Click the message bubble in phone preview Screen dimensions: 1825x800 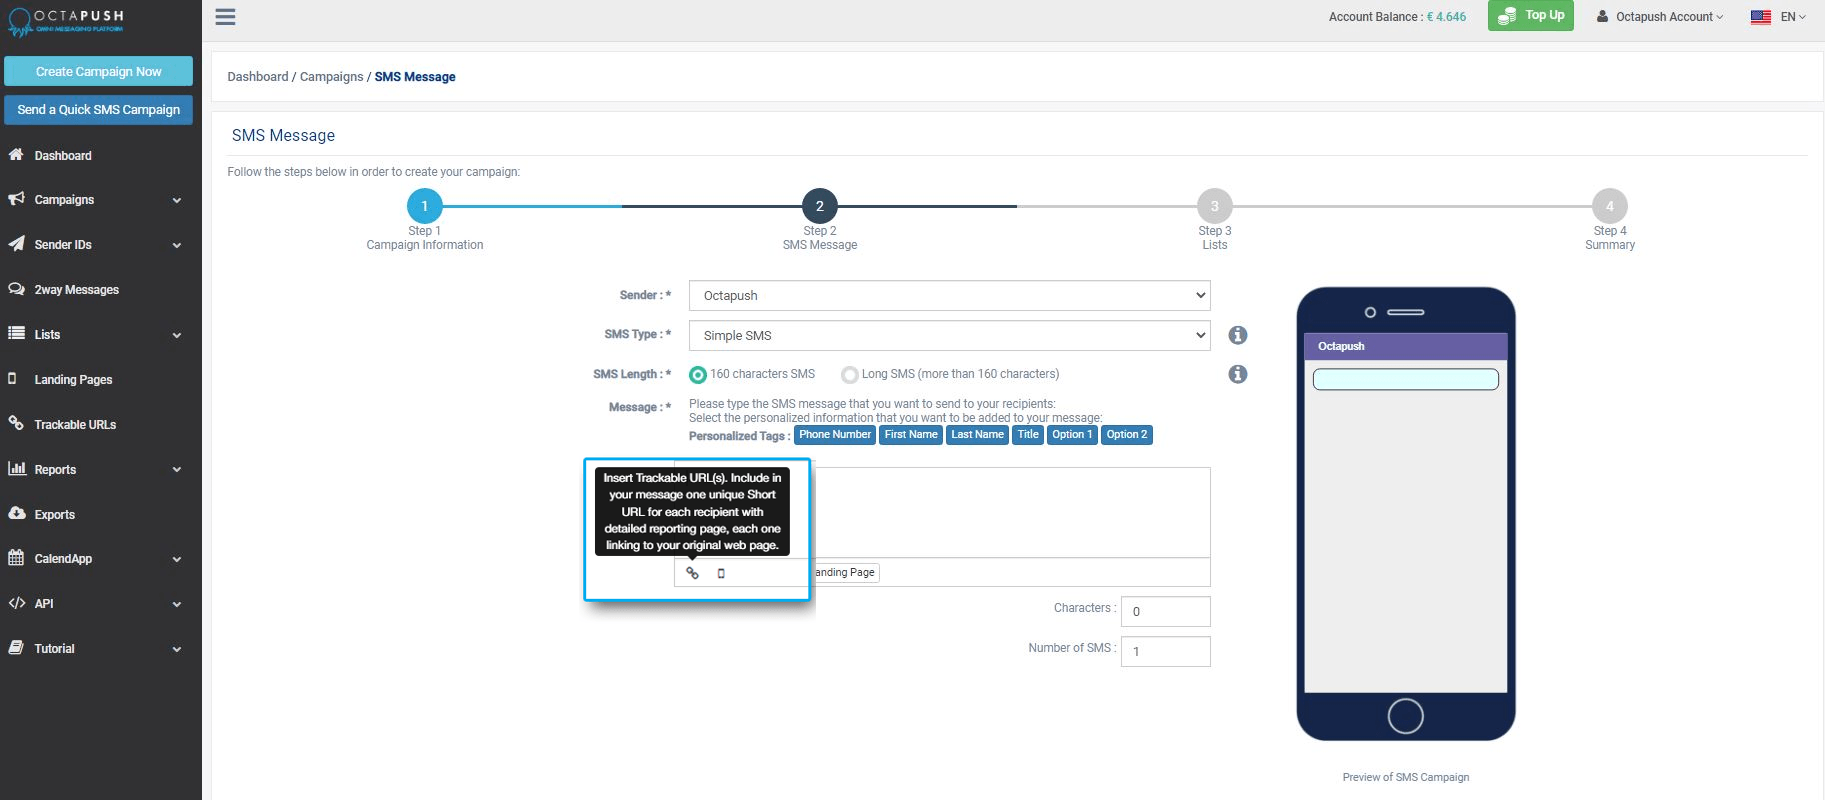pos(1405,379)
